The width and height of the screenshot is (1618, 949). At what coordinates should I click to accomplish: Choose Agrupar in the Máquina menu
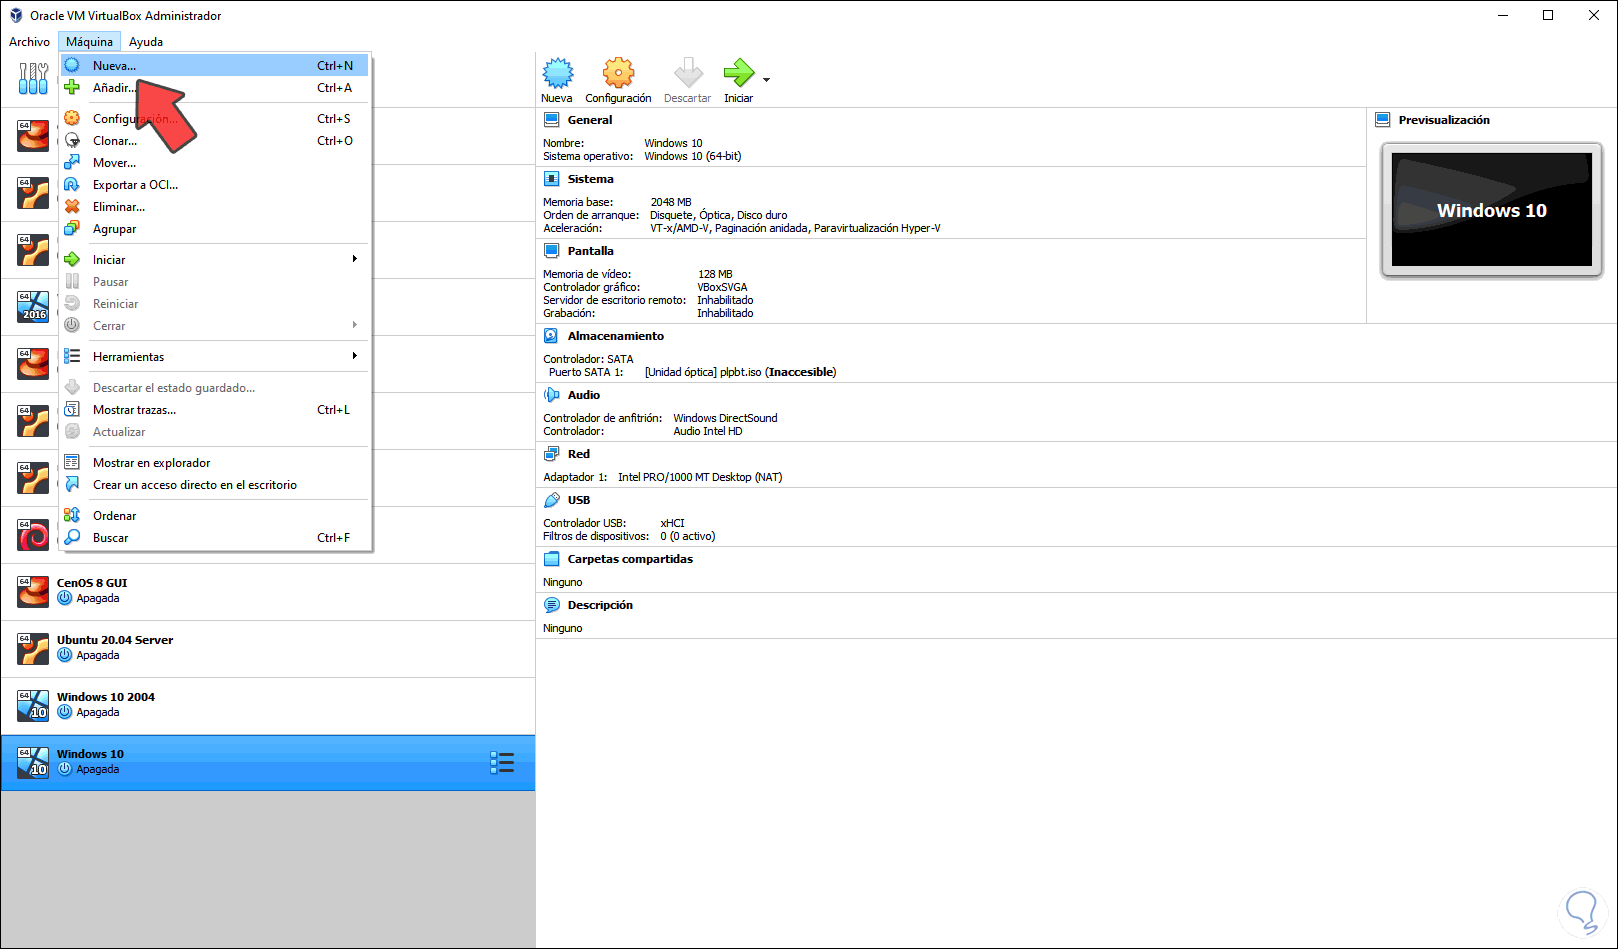pos(215,229)
